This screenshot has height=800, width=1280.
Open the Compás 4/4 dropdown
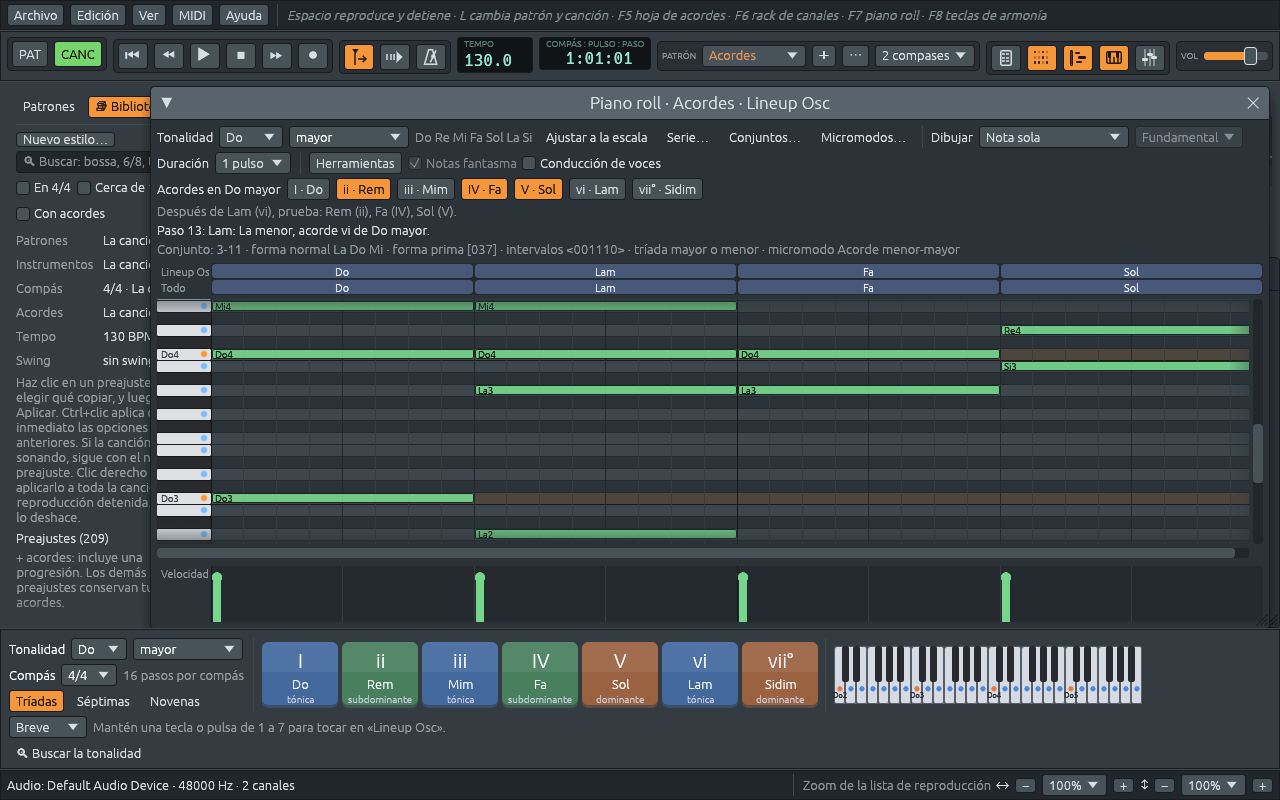tap(89, 675)
